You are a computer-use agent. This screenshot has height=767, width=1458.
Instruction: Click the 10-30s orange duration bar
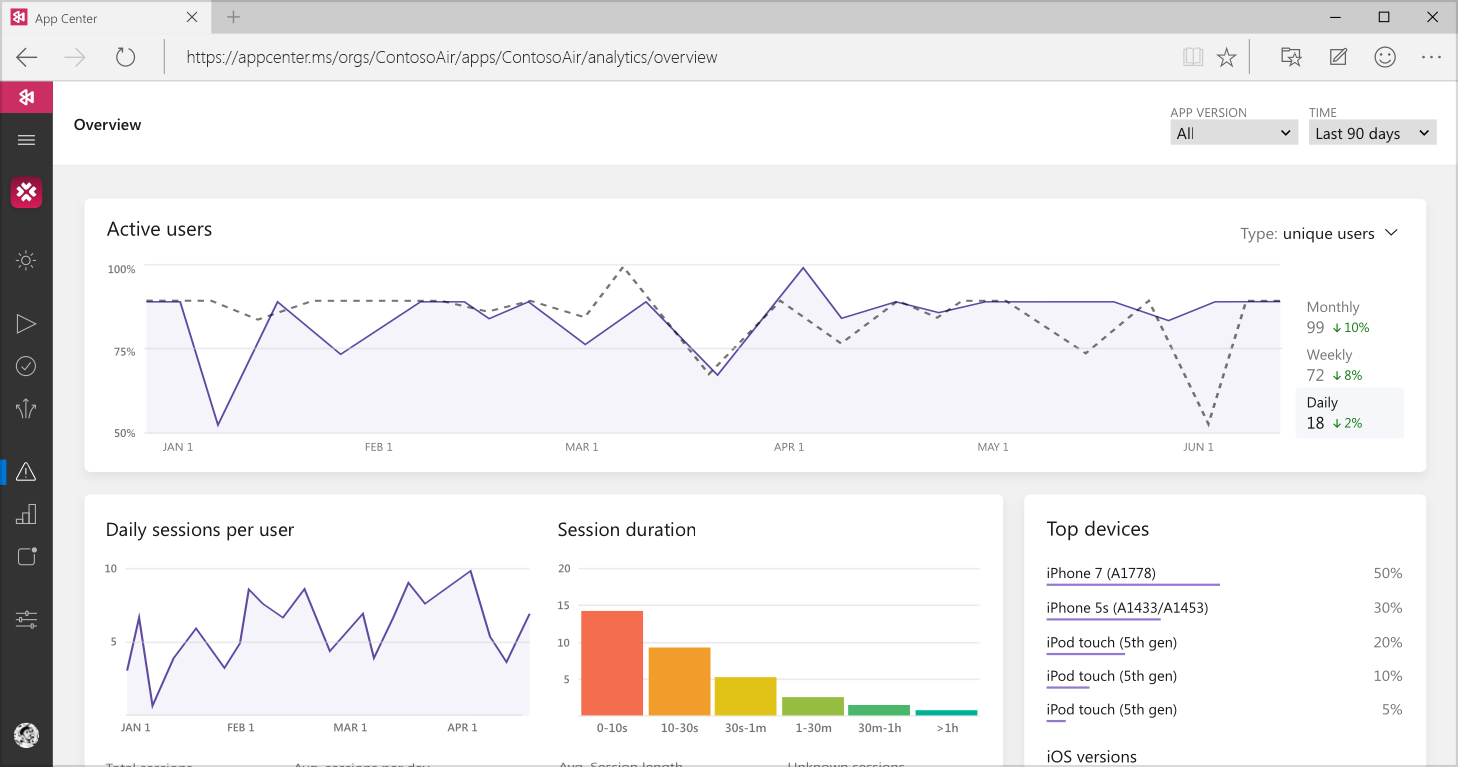[679, 681]
